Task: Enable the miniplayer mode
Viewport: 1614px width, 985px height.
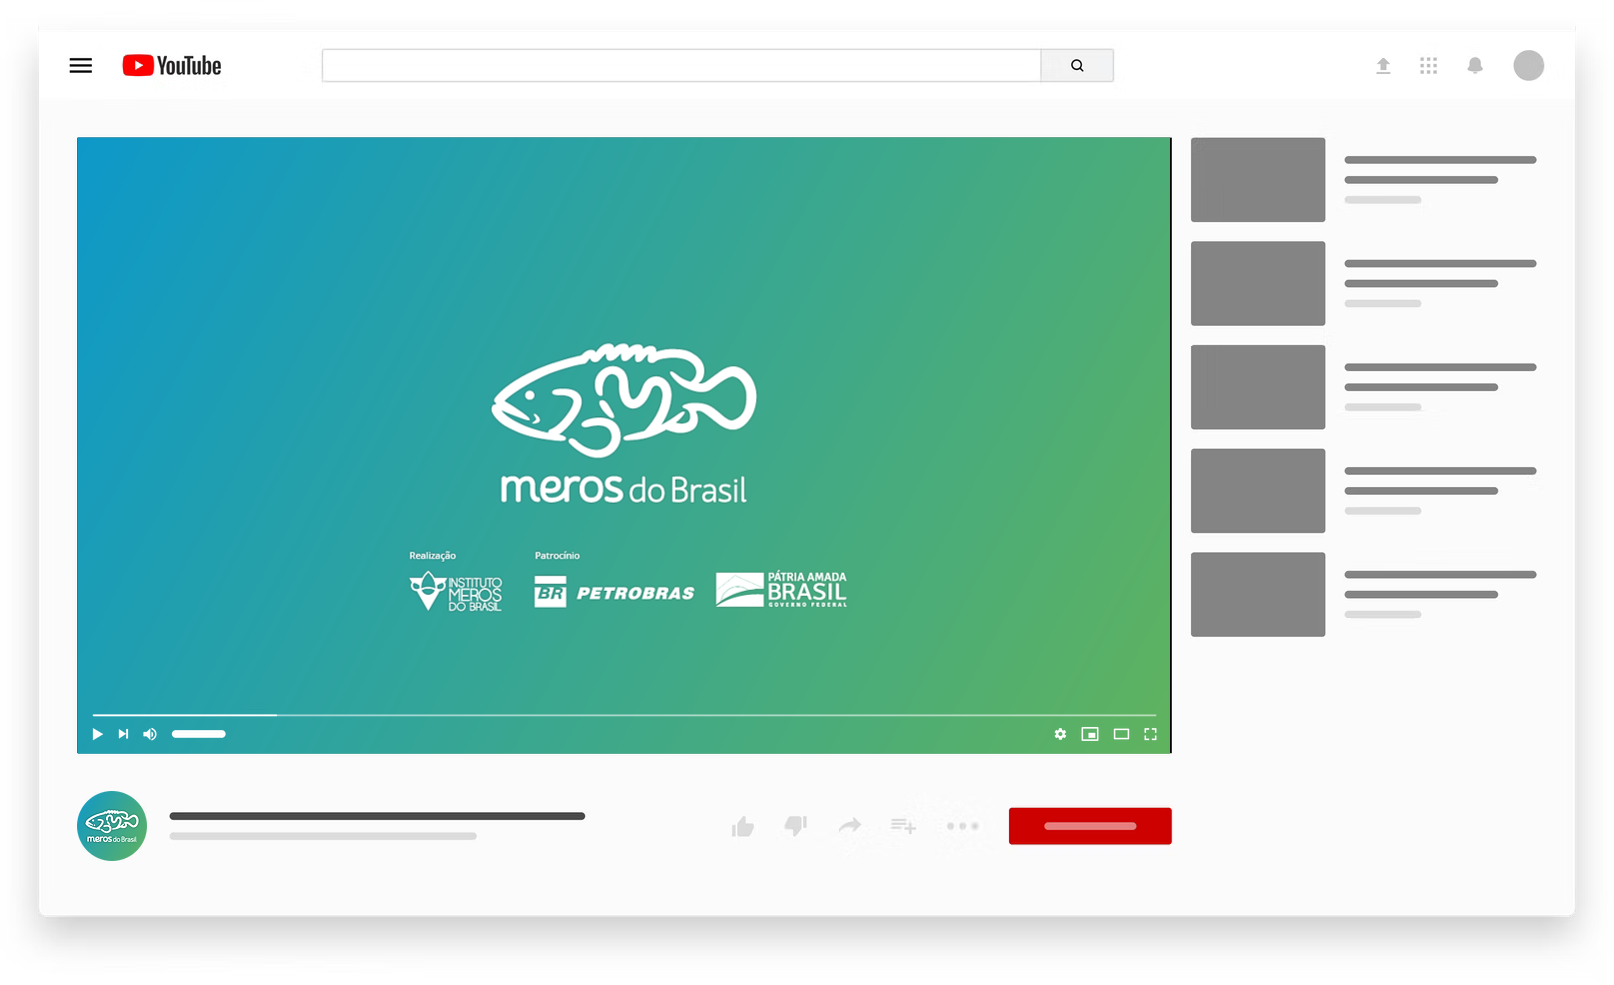Action: (x=1090, y=734)
